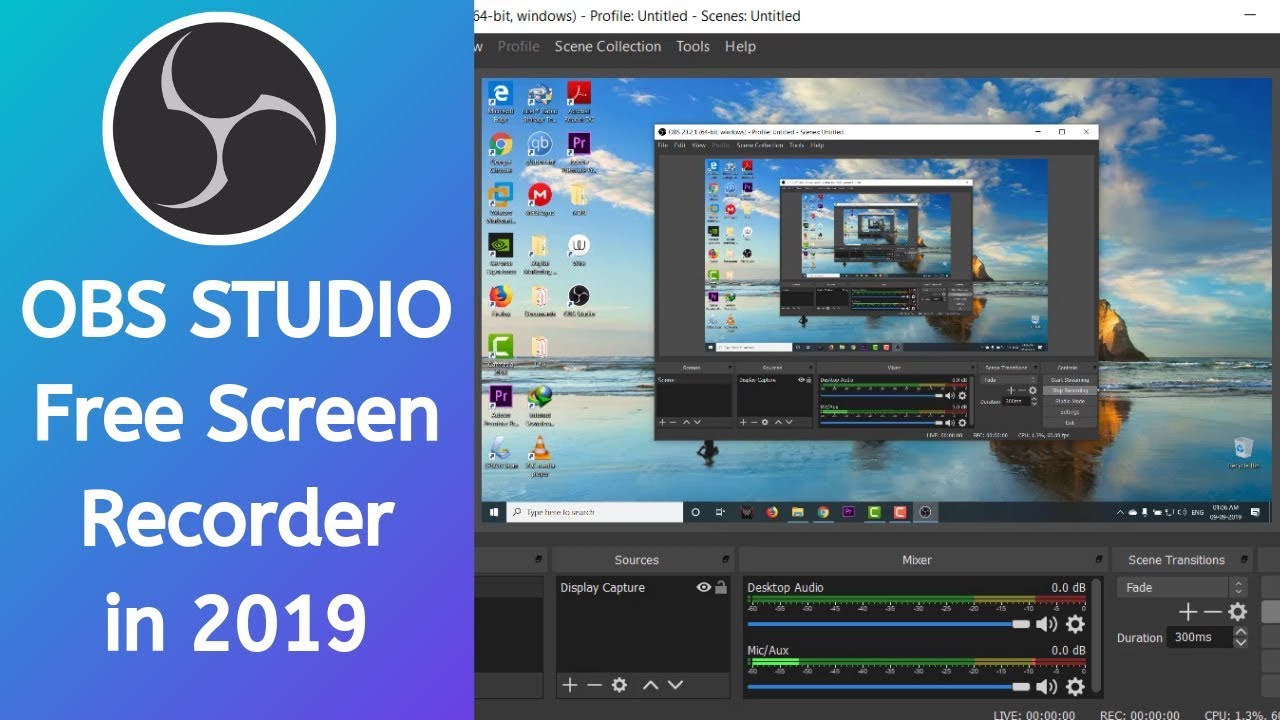
Task: Click Studio Mode in the nested OBS window
Action: click(1070, 401)
